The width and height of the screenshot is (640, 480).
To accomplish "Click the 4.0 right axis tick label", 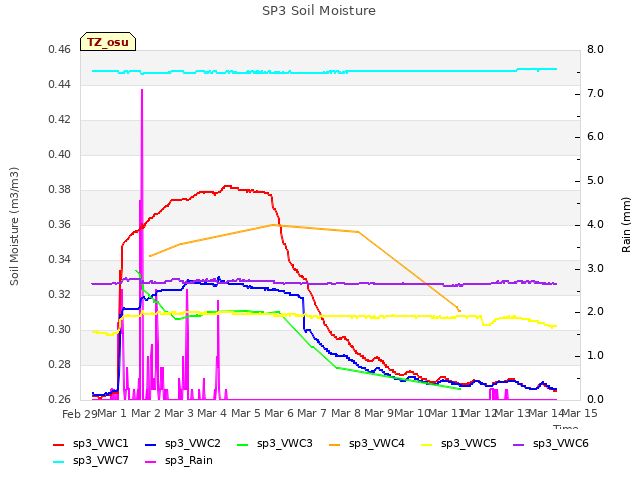I will pos(595,224).
